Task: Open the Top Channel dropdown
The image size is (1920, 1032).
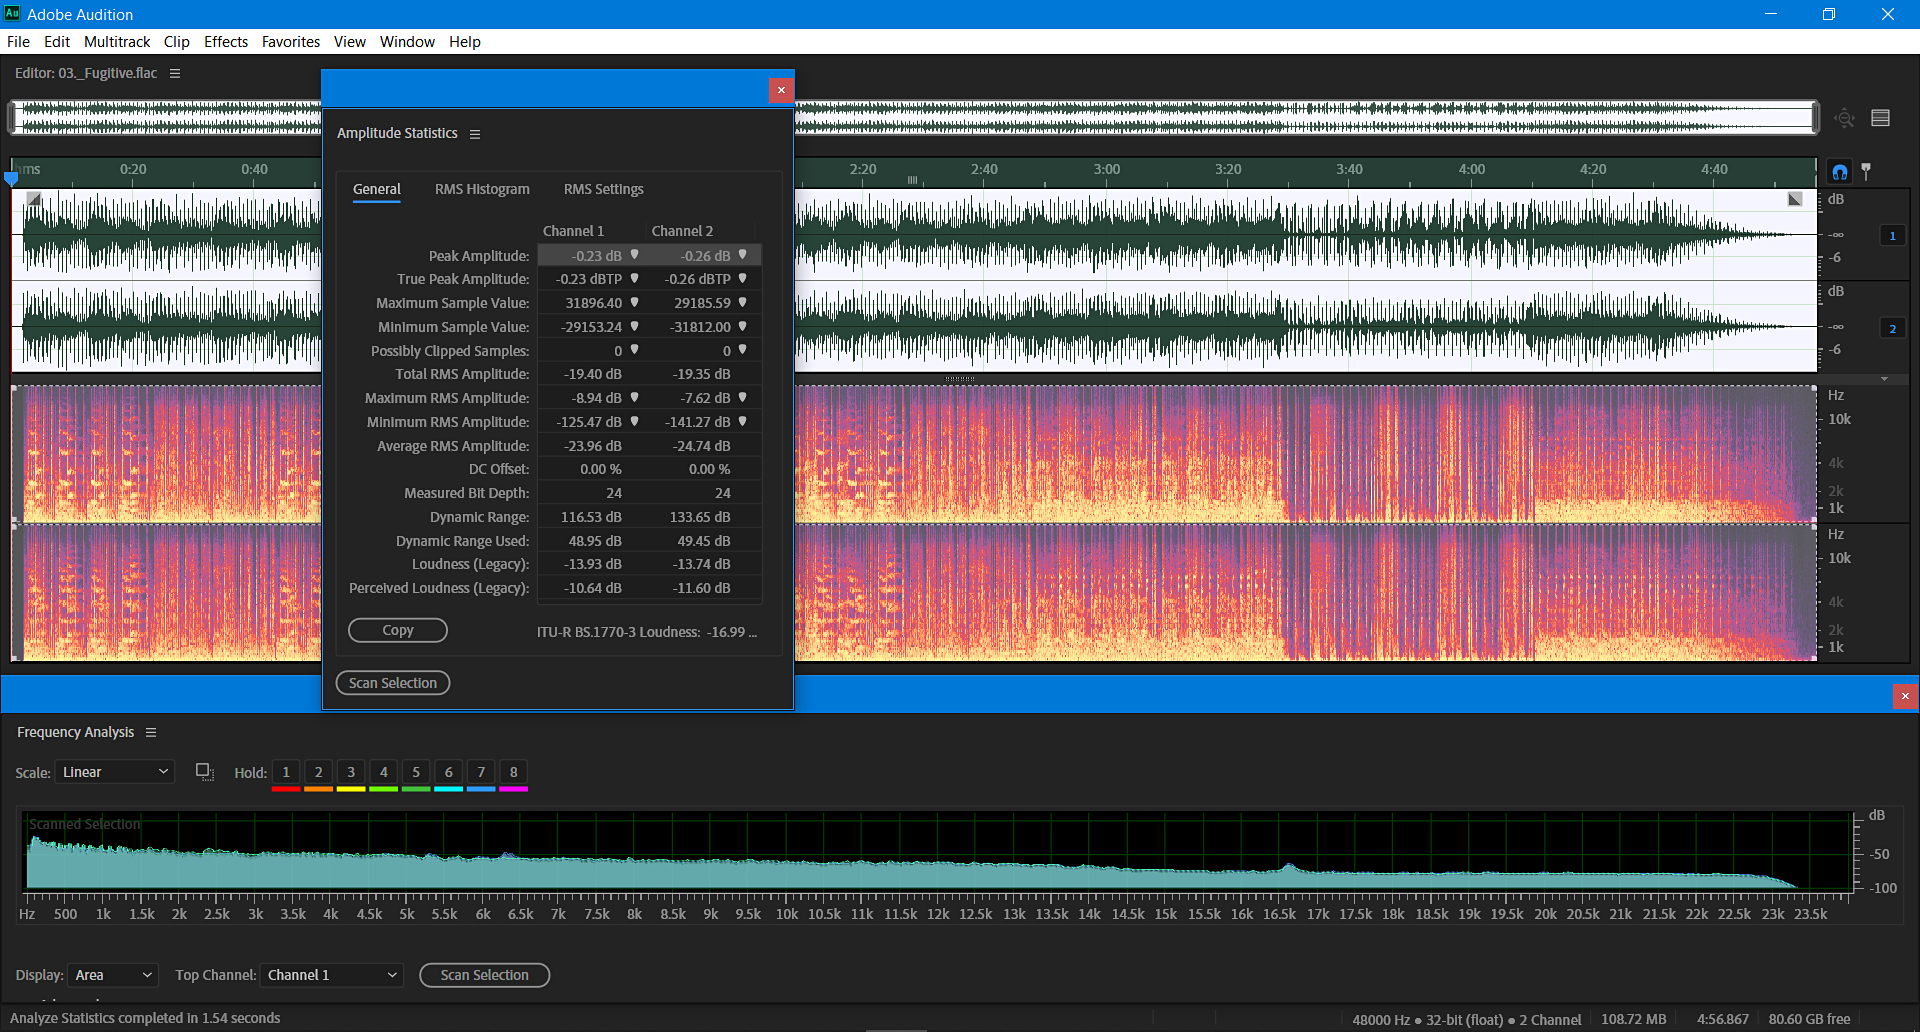Action: click(331, 975)
